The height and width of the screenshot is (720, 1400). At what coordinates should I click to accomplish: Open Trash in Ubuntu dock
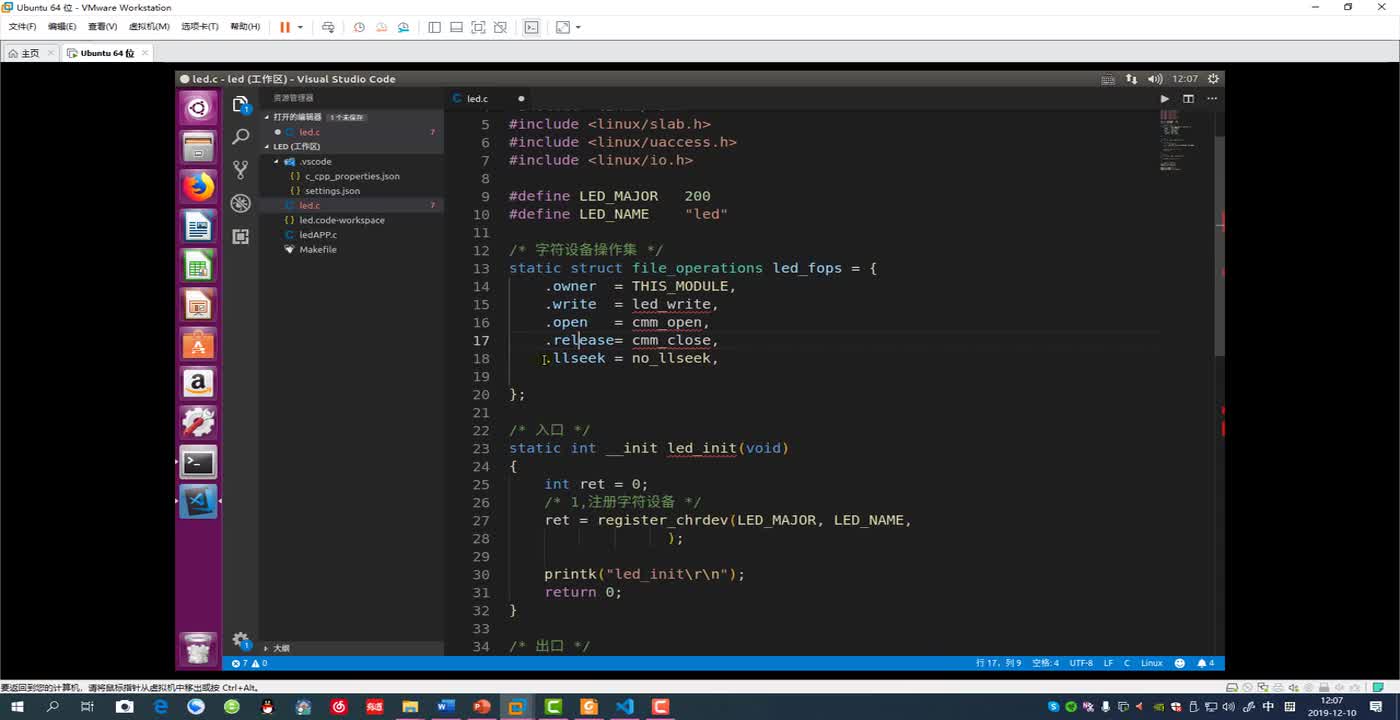click(x=198, y=648)
